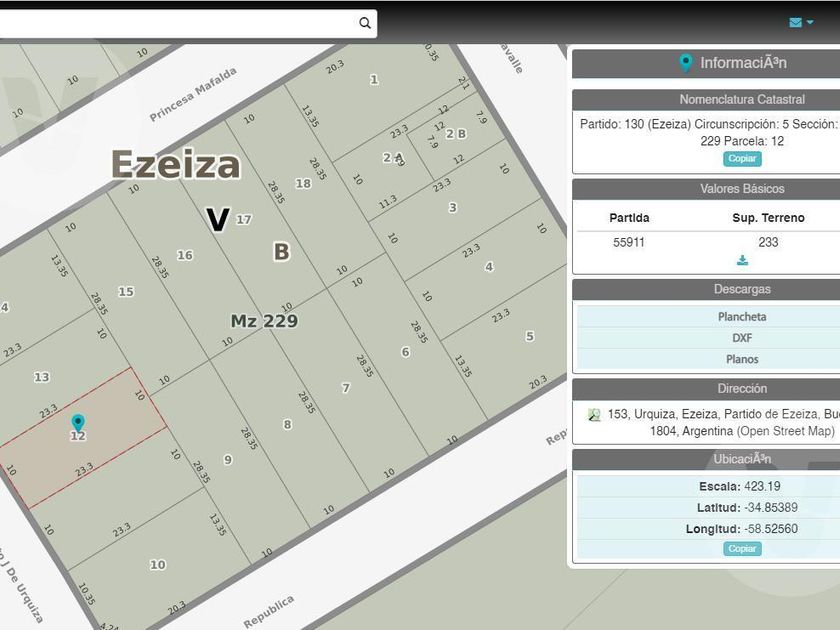Click the Longitud value -58.52560
This screenshot has height=630, width=840.
click(x=771, y=529)
